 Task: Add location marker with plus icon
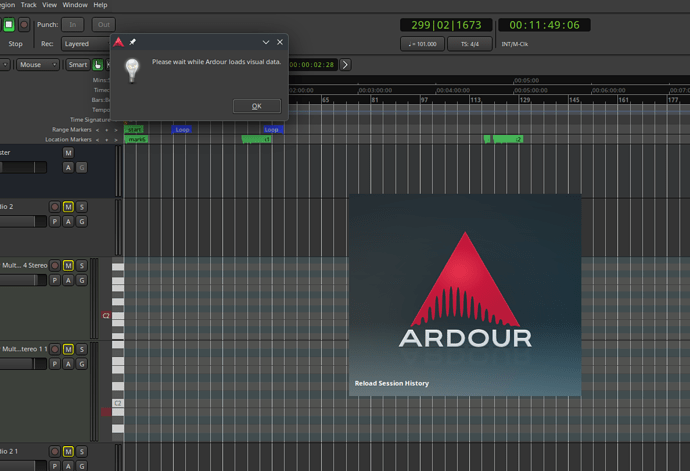click(106, 140)
